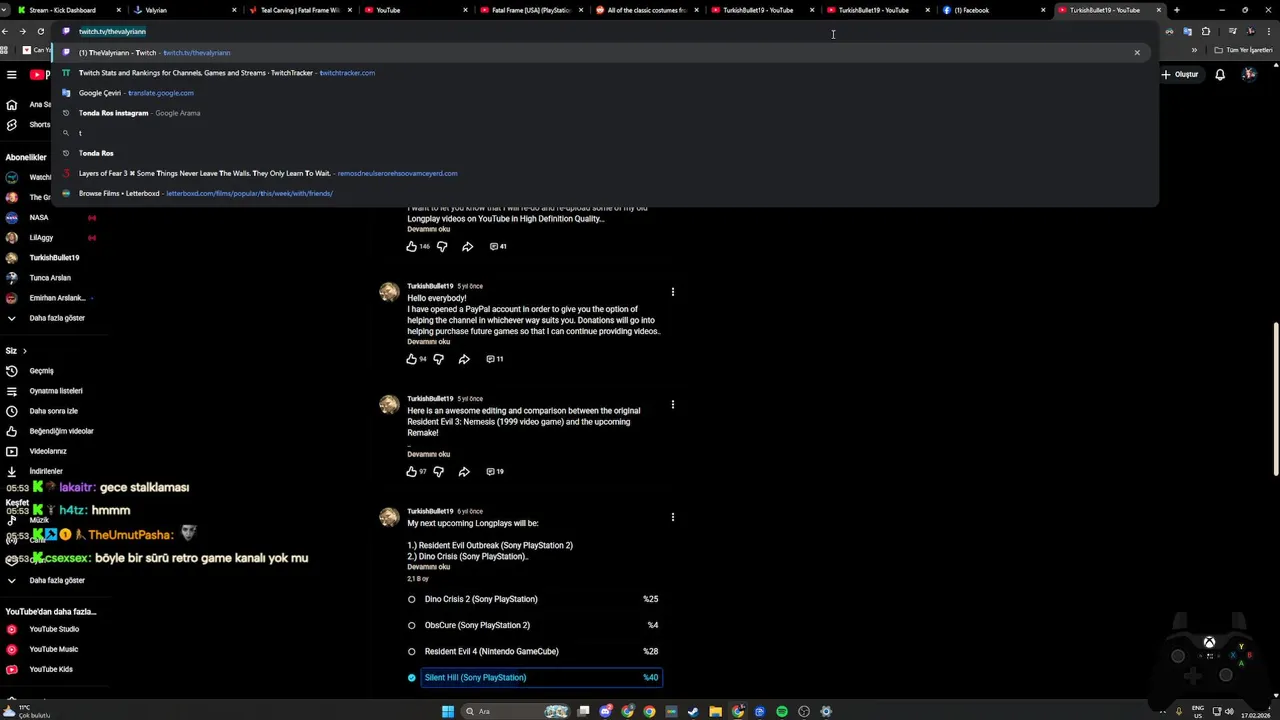Open Windows Start menu
The image size is (1280, 720).
pyautogui.click(x=448, y=712)
